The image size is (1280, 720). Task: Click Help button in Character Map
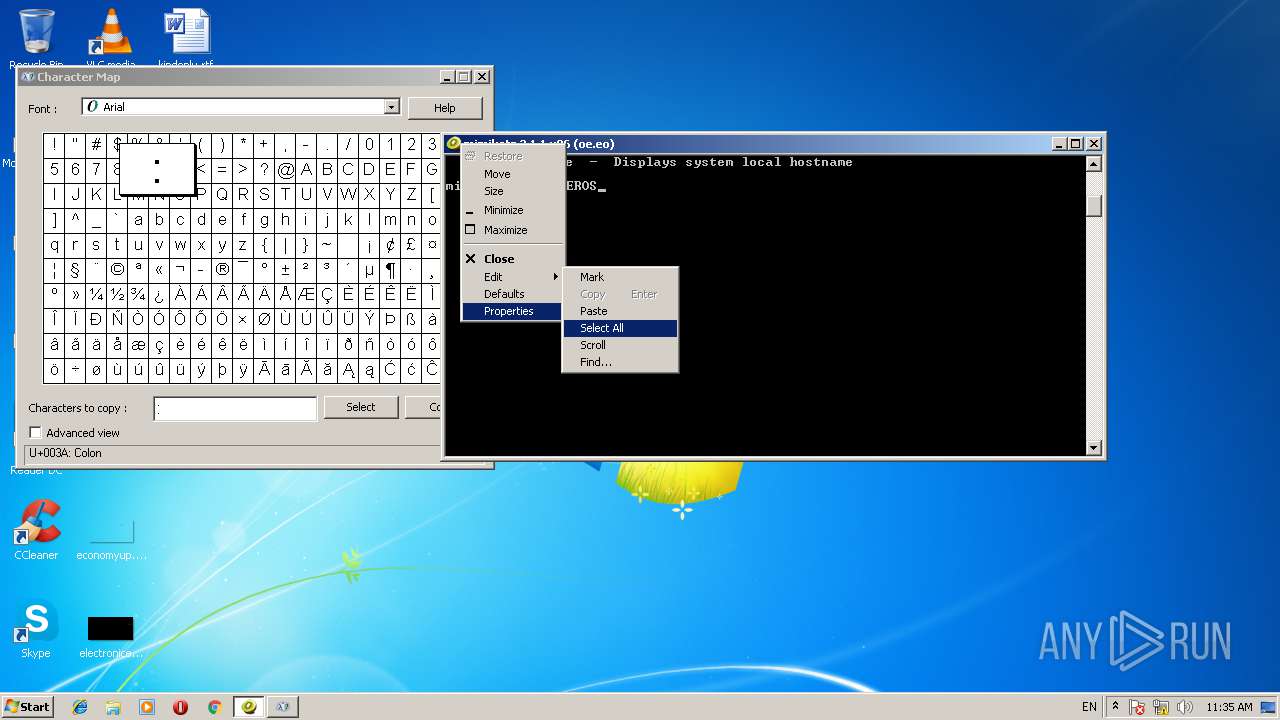[x=445, y=108]
